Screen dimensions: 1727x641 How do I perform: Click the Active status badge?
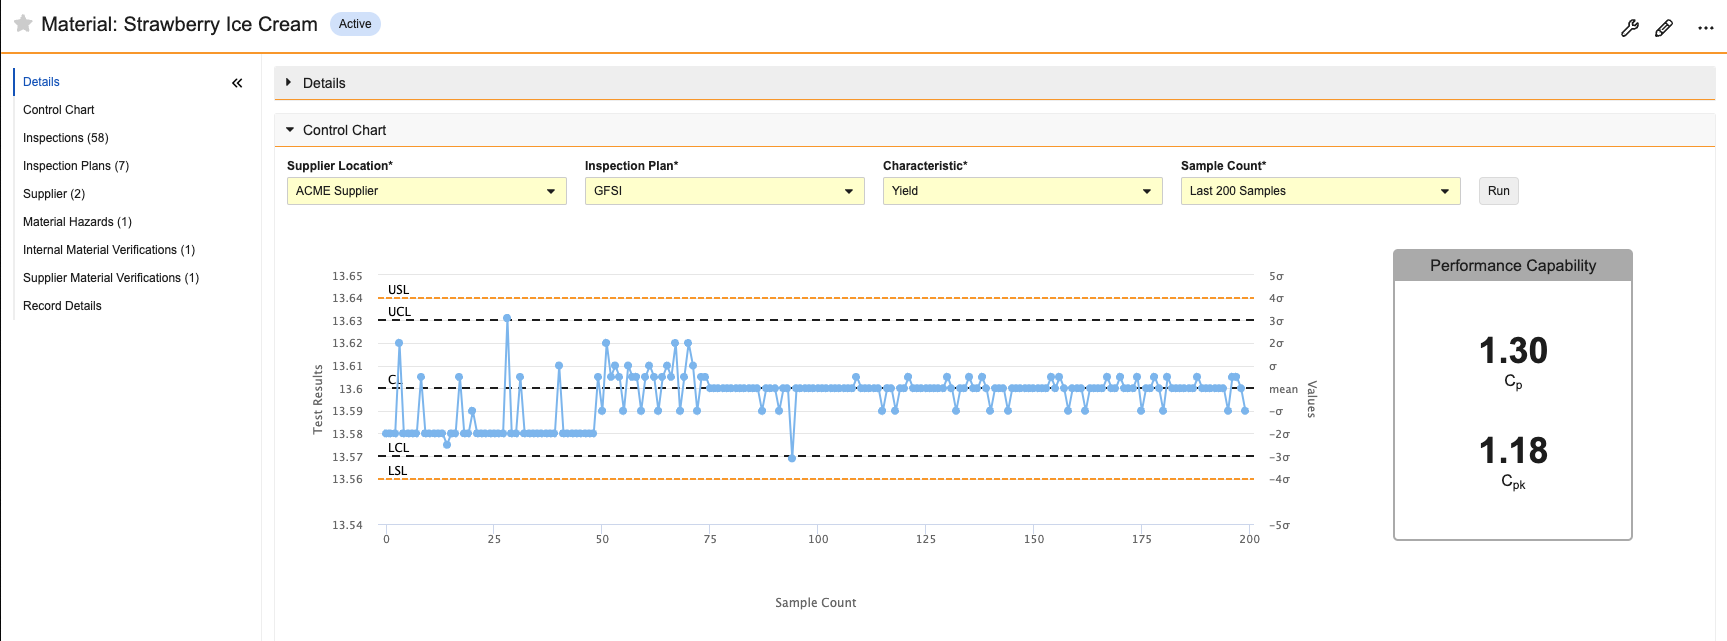tap(355, 24)
